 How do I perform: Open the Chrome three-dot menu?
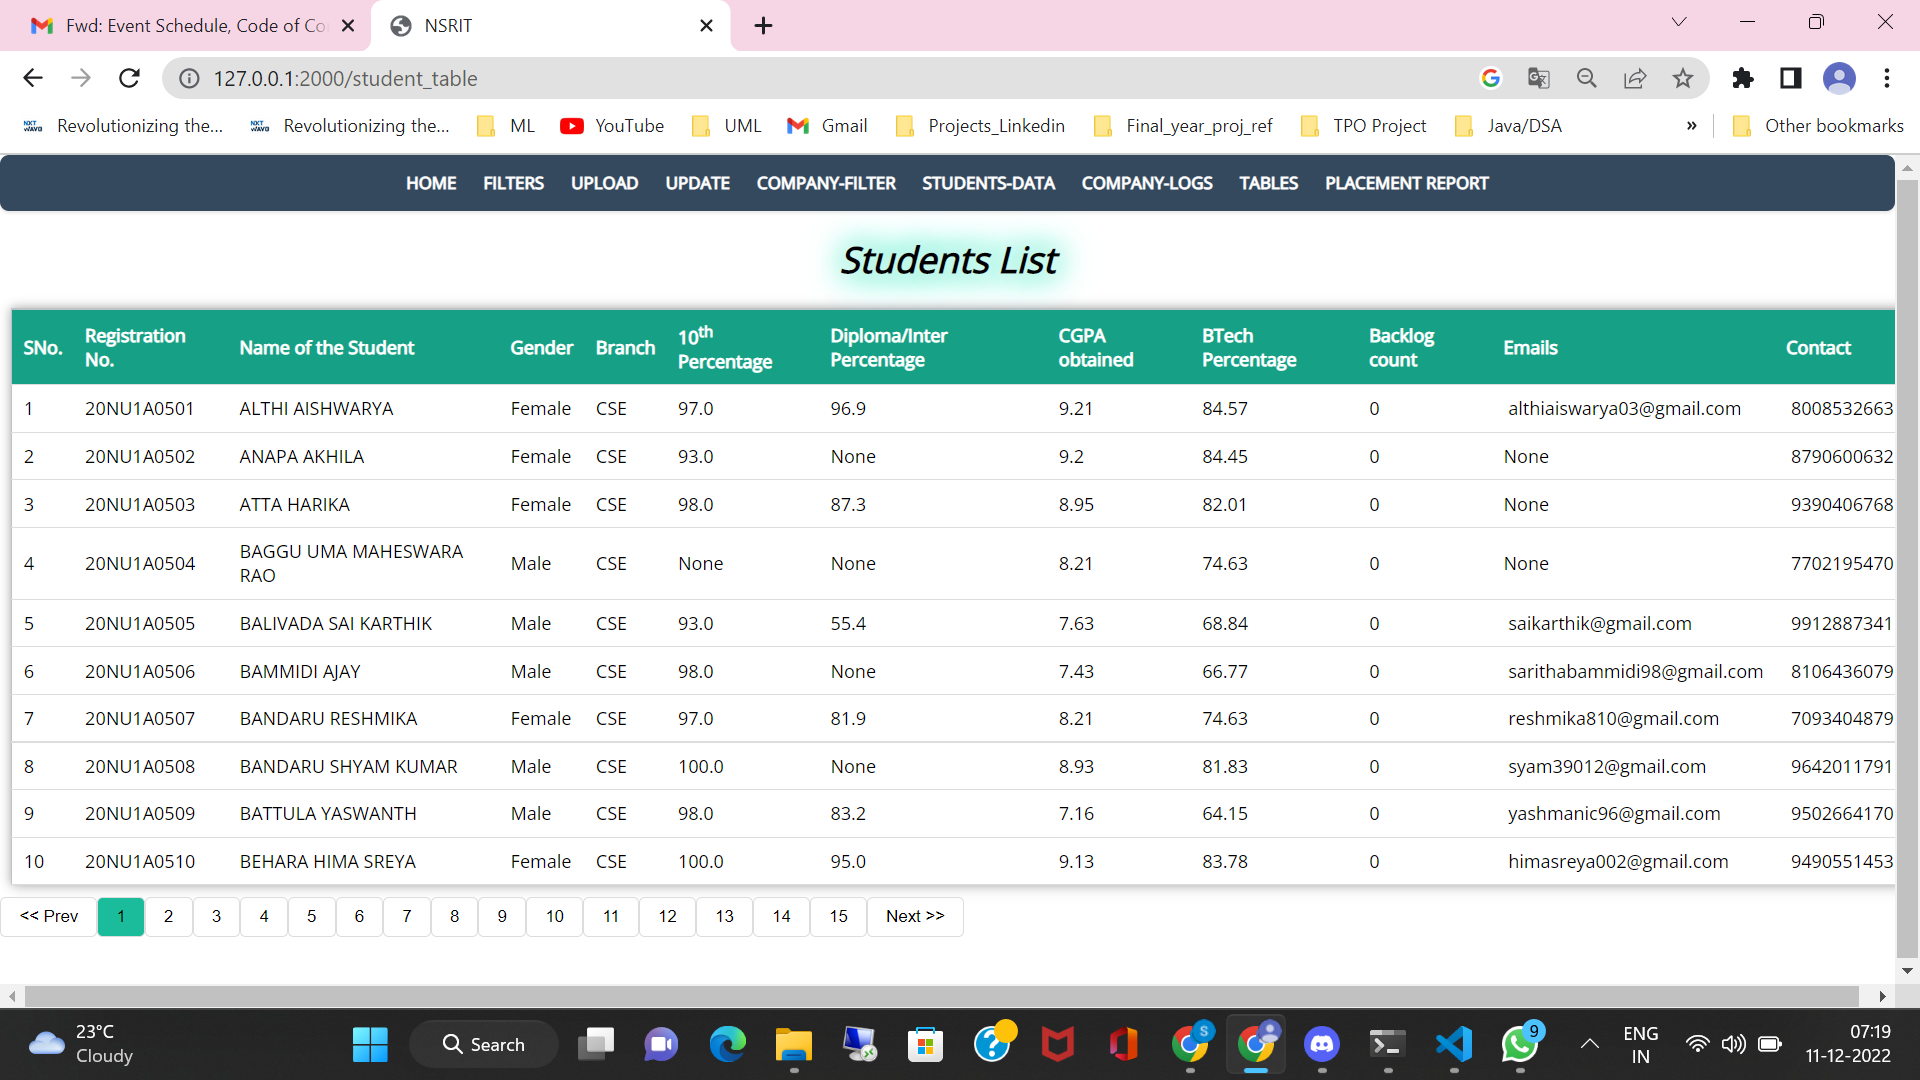pyautogui.click(x=1887, y=78)
